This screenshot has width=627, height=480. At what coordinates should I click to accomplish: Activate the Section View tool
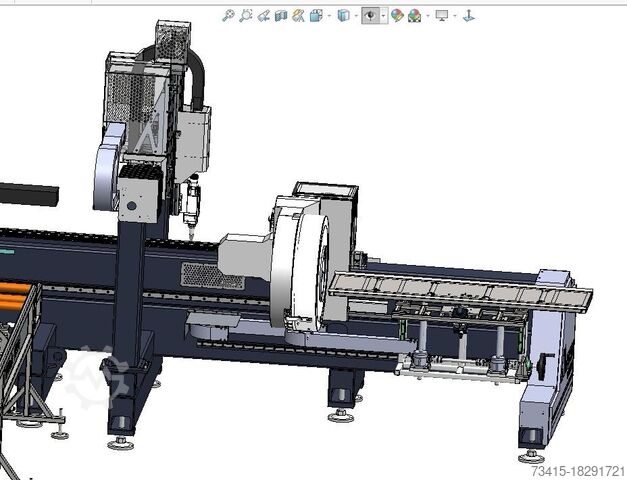click(281, 15)
